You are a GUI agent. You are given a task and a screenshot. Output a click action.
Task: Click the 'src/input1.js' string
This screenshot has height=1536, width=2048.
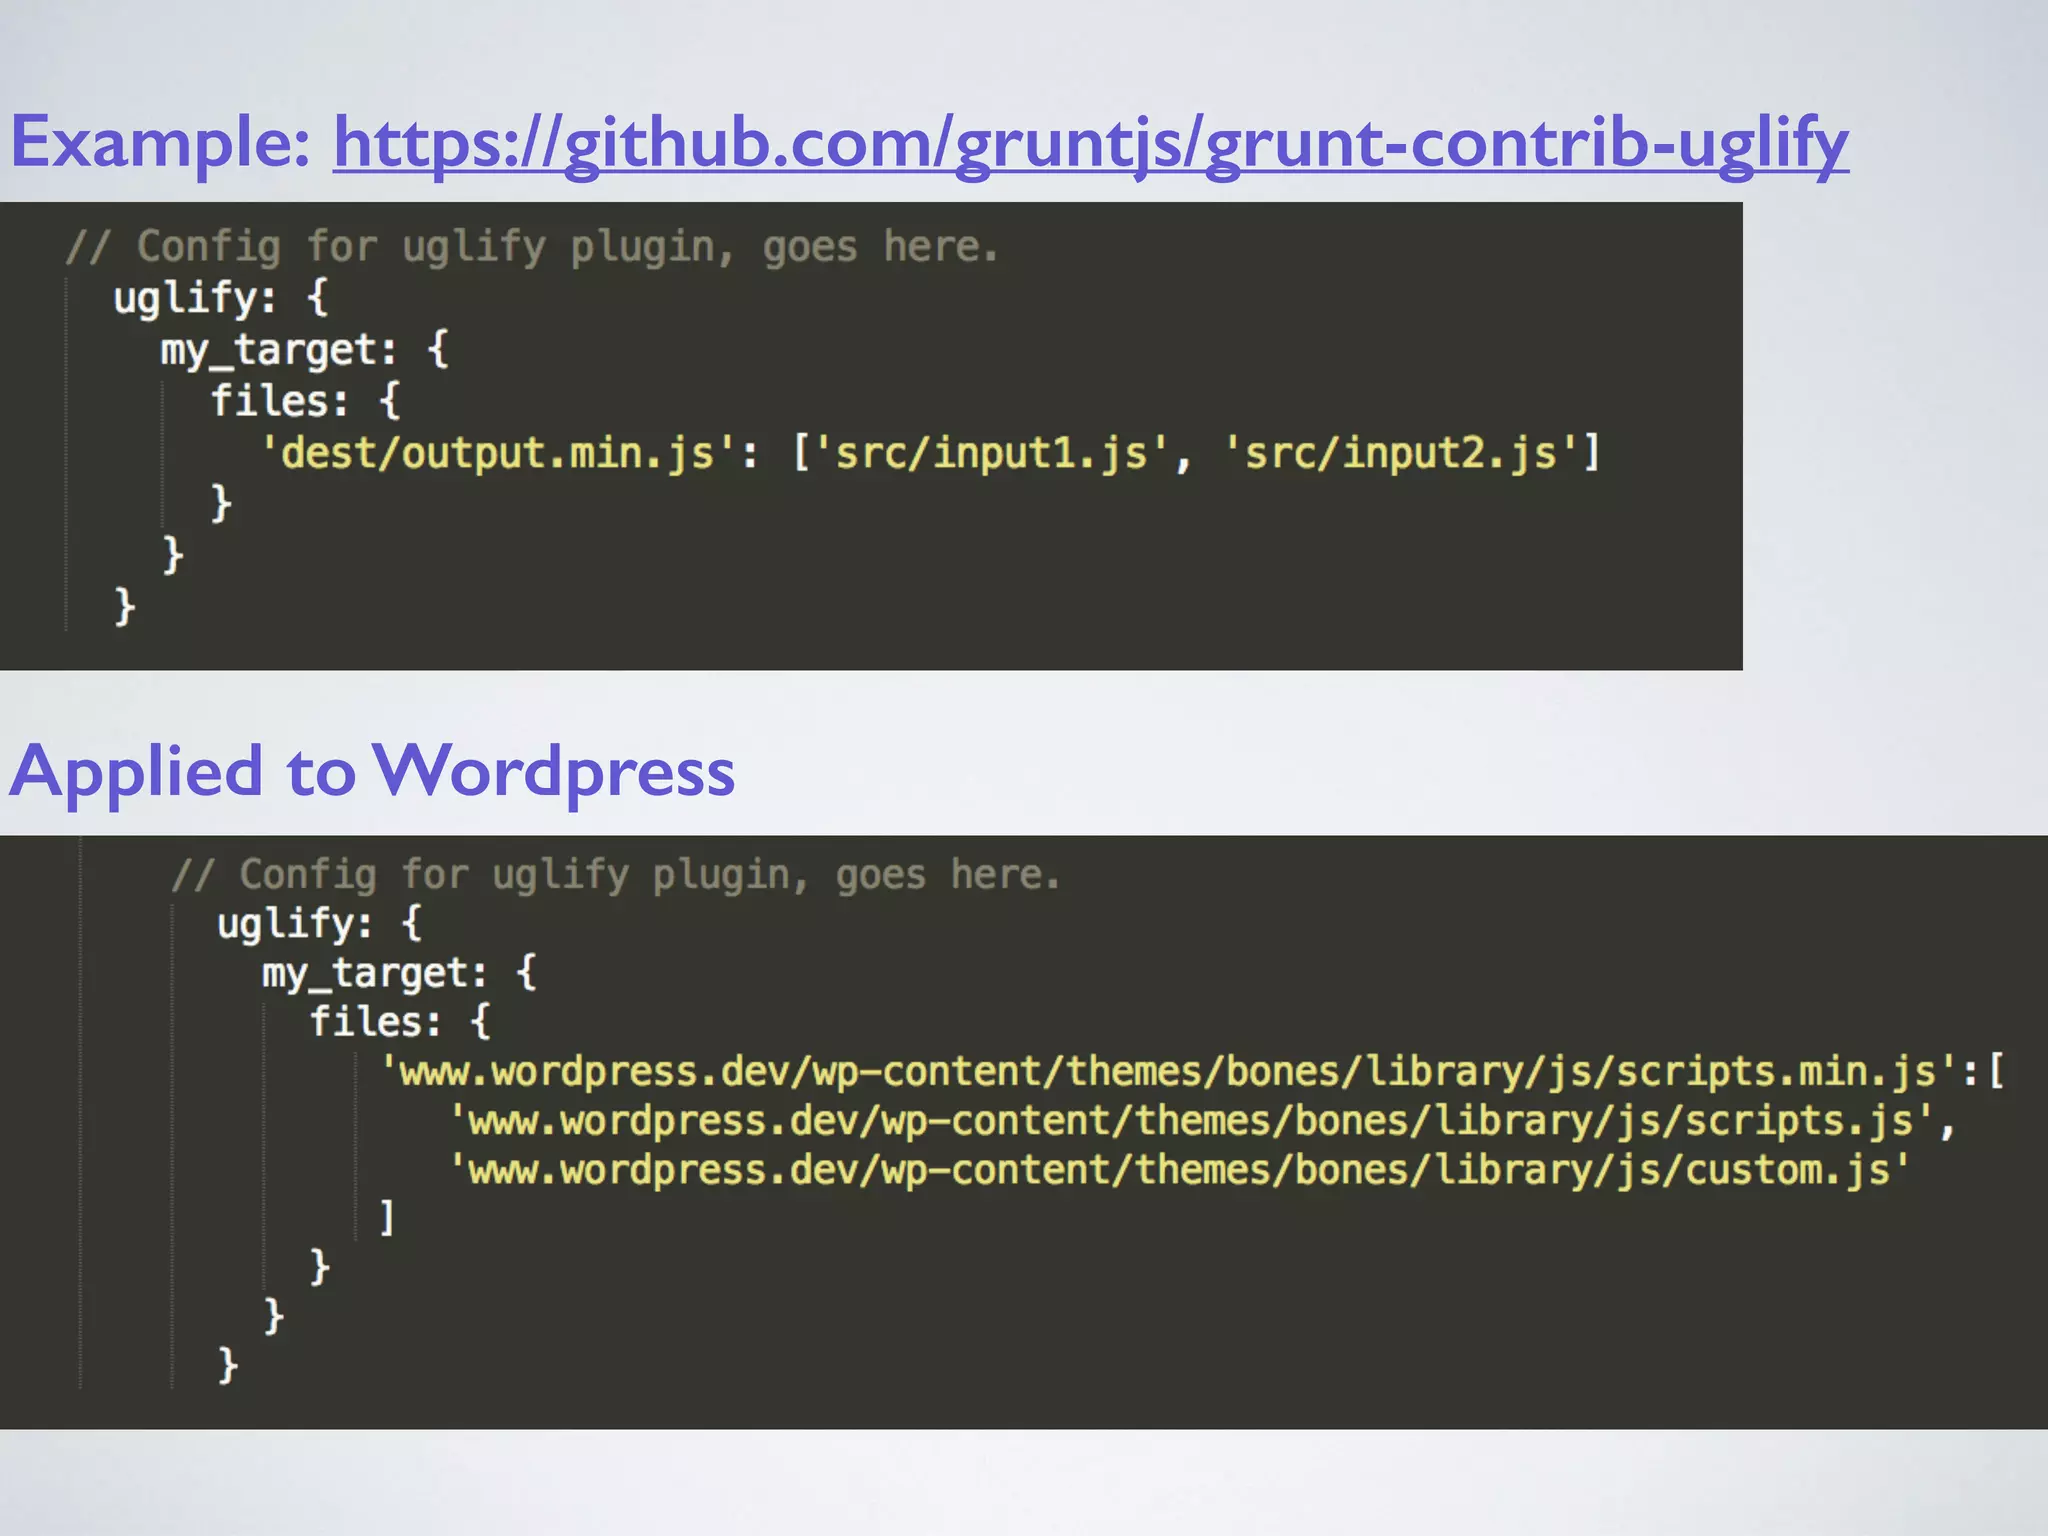(x=992, y=453)
